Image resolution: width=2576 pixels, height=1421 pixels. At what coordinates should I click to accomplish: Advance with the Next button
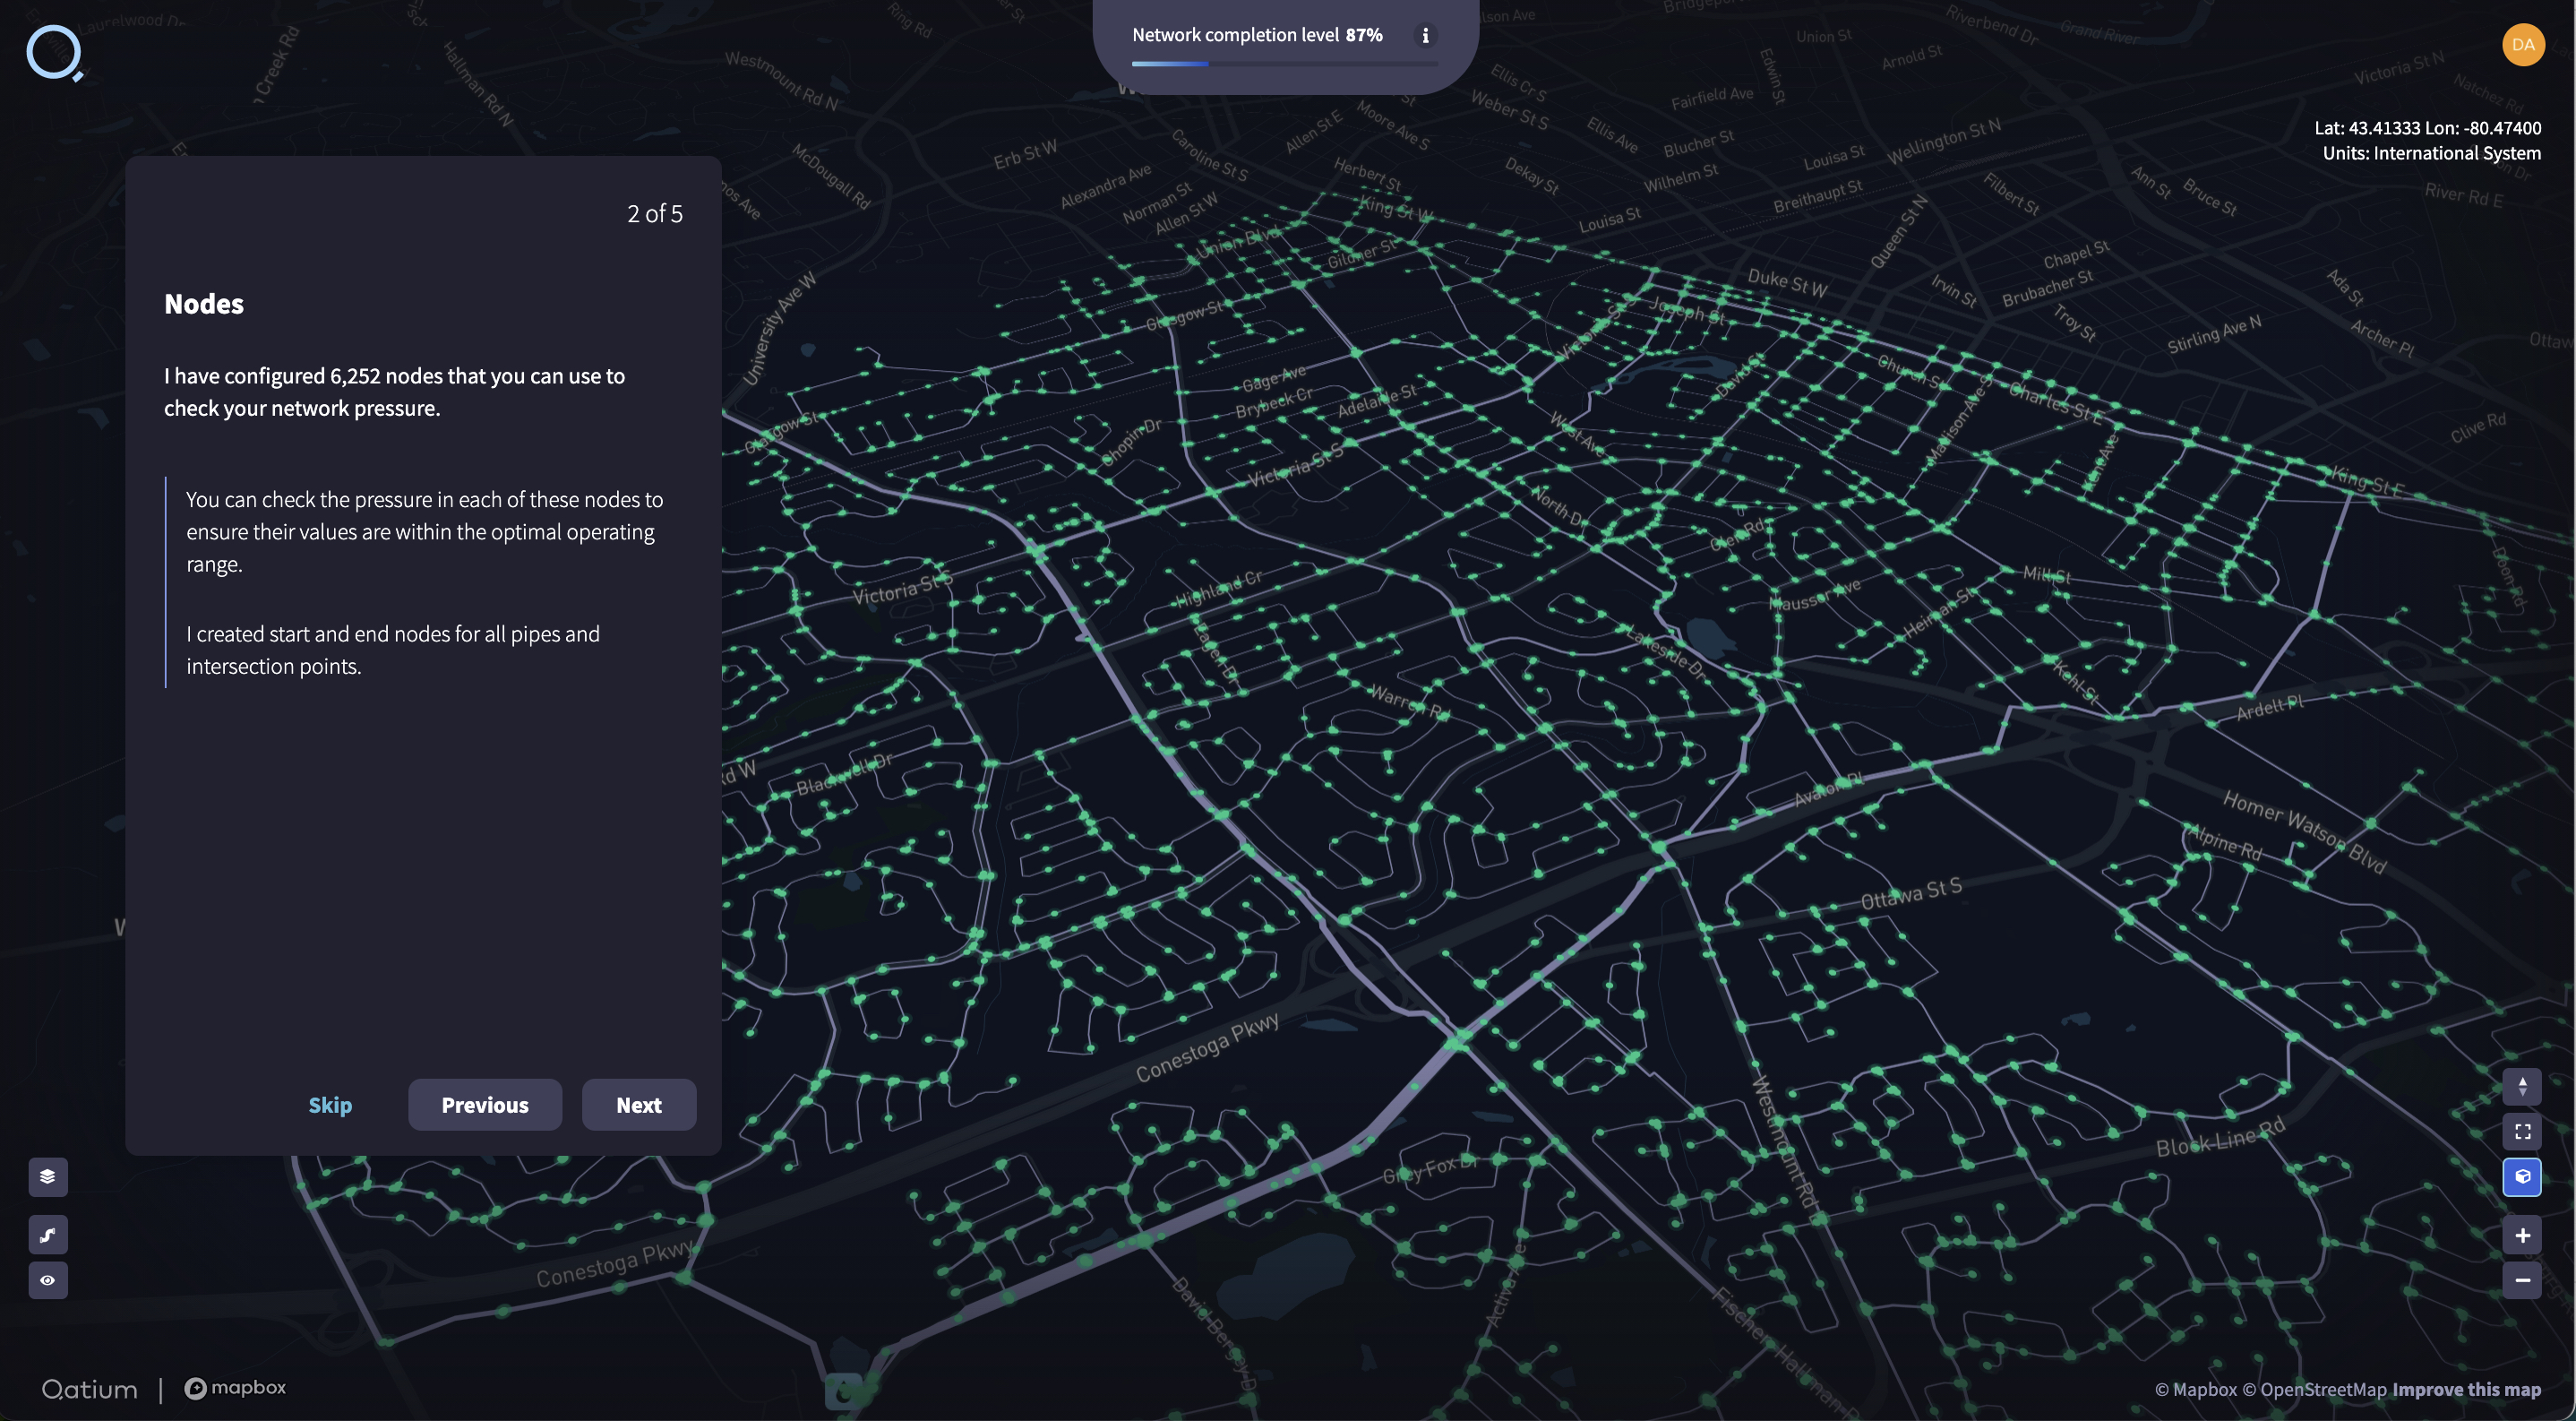[x=638, y=1105]
